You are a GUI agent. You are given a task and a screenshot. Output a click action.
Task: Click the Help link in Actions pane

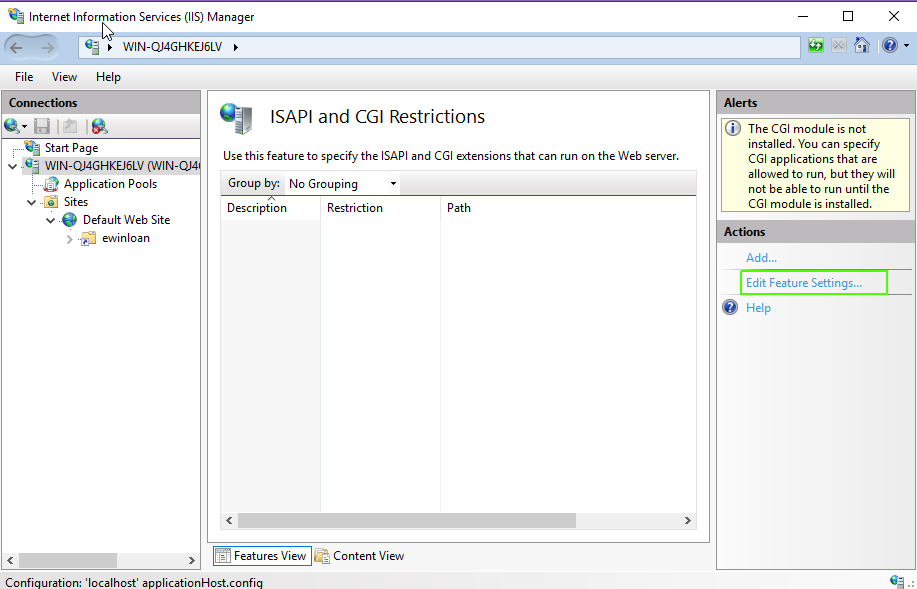[x=759, y=308]
